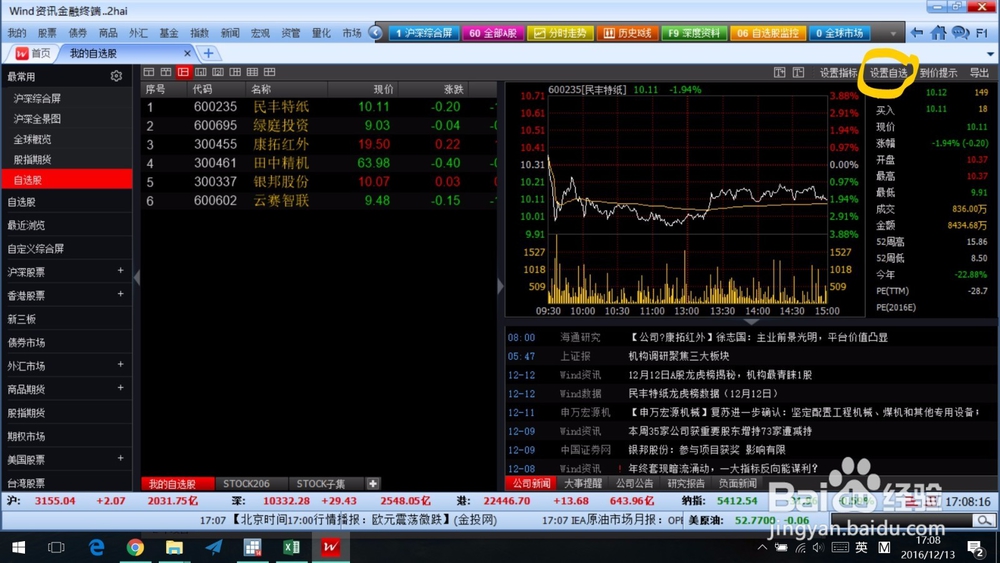Switch to STOCK206 bottom tab
1000x563 pixels.
pyautogui.click(x=246, y=484)
